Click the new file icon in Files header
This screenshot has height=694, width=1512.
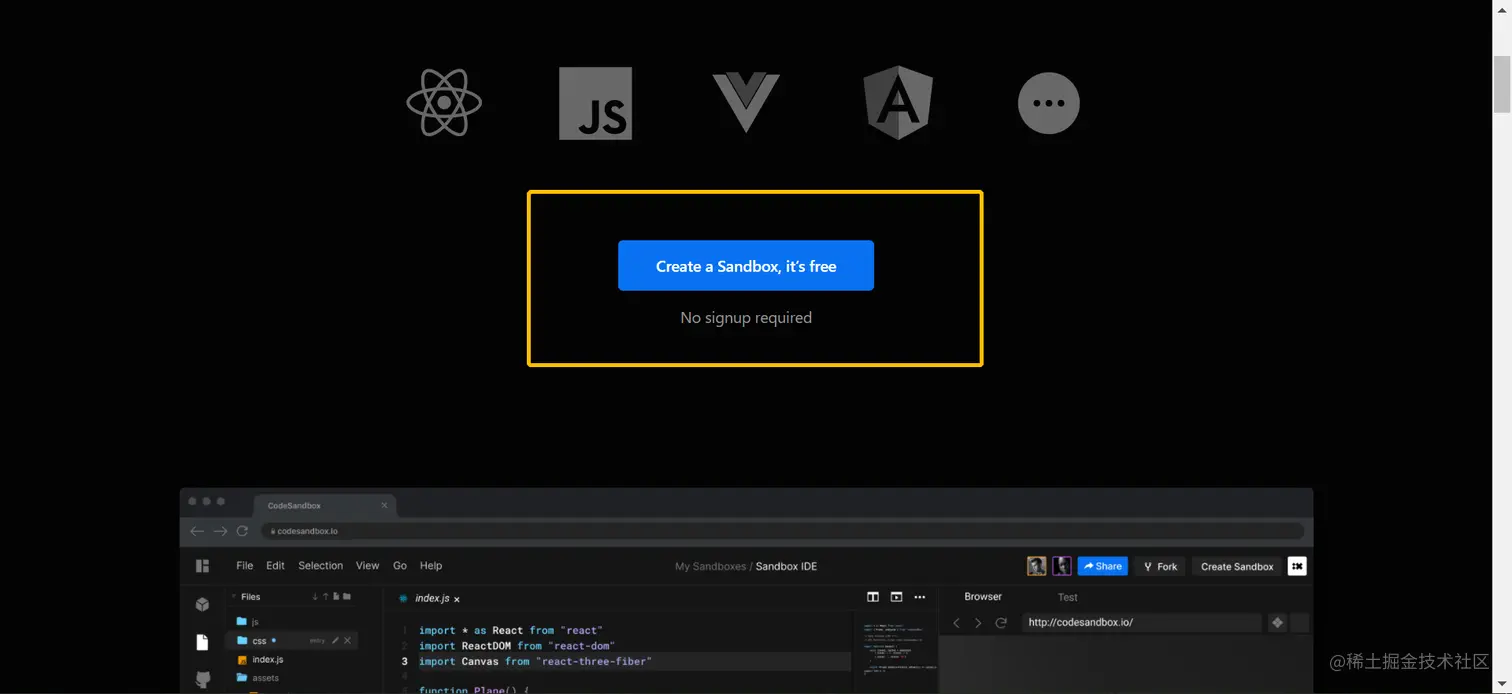pyautogui.click(x=336, y=596)
